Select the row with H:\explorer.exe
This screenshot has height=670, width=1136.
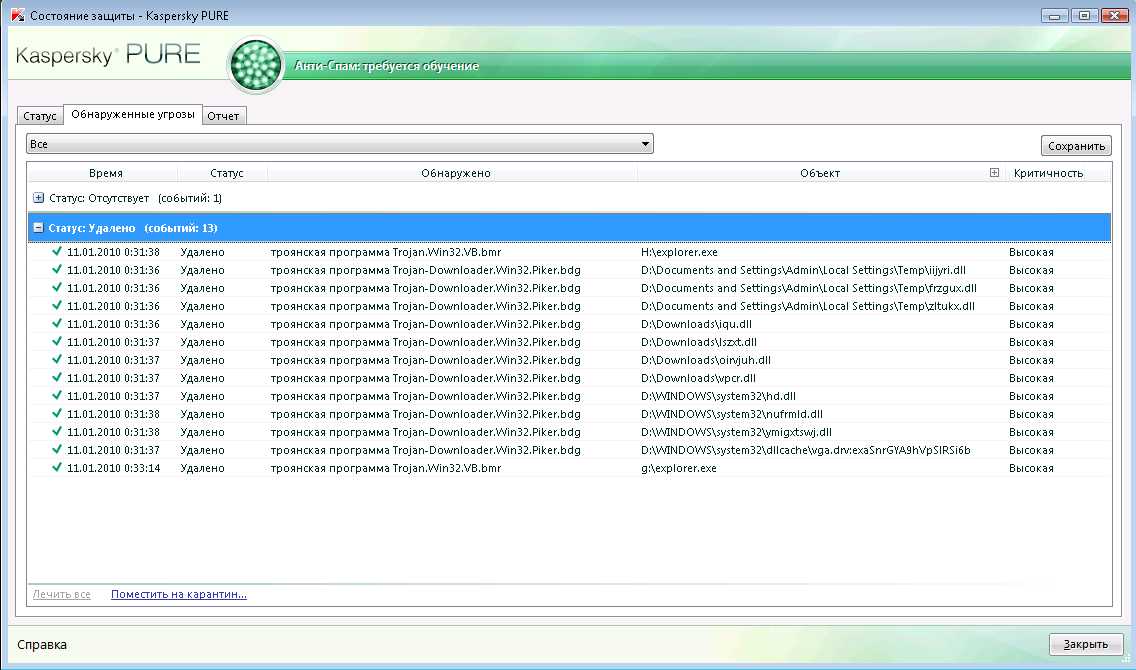click(569, 252)
